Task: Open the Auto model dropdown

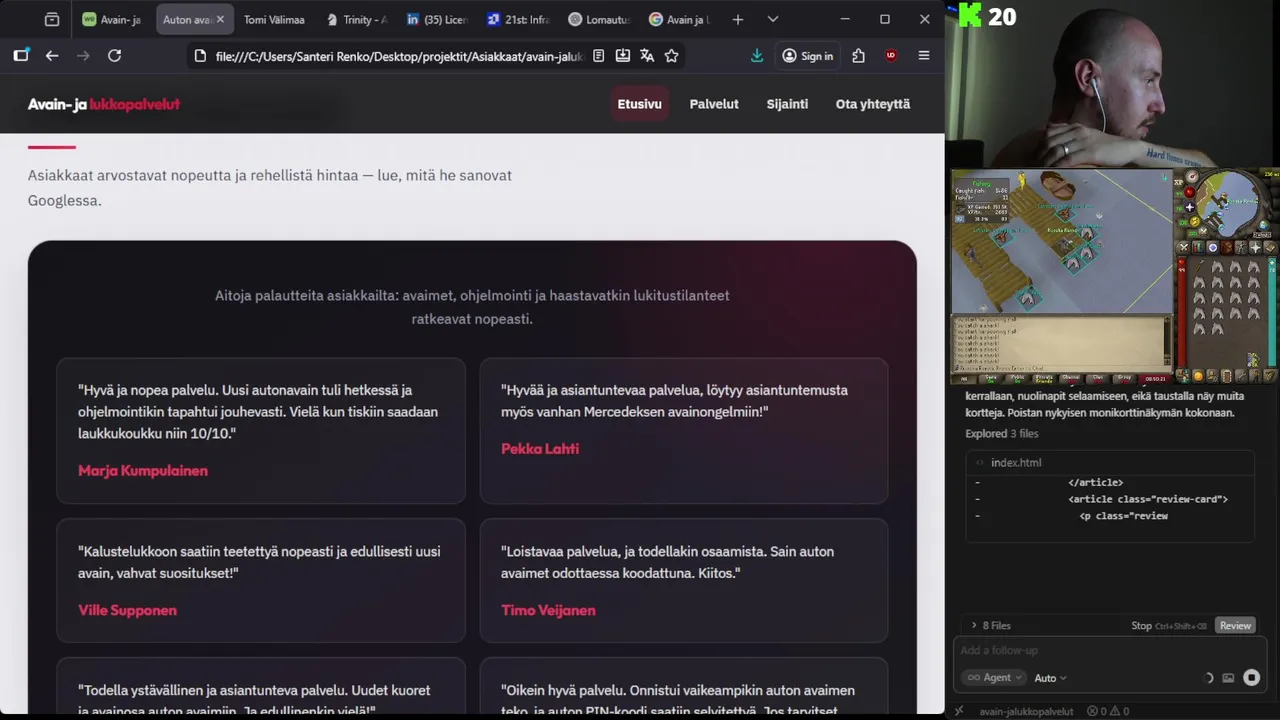Action: (x=1050, y=678)
